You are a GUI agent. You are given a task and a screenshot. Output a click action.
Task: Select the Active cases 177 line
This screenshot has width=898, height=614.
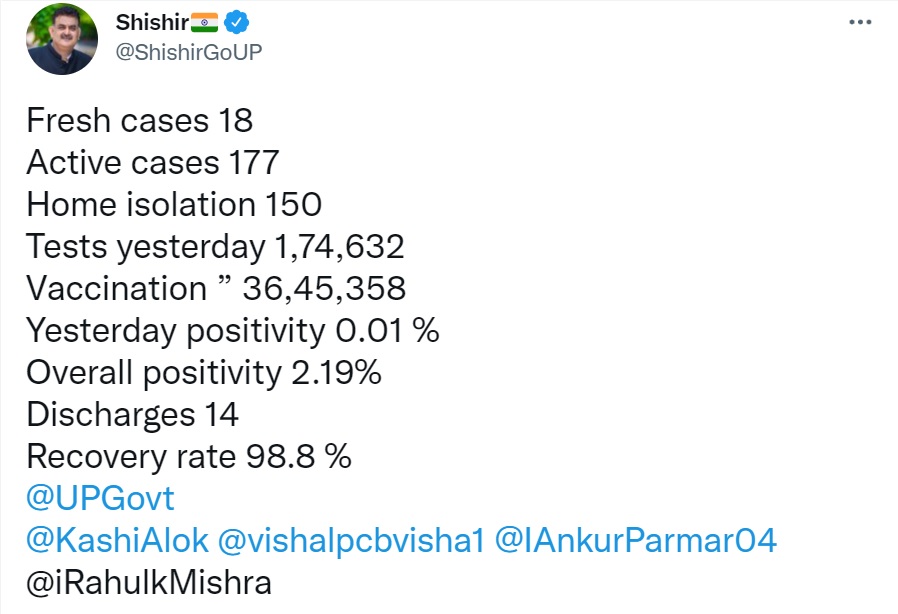(x=152, y=163)
